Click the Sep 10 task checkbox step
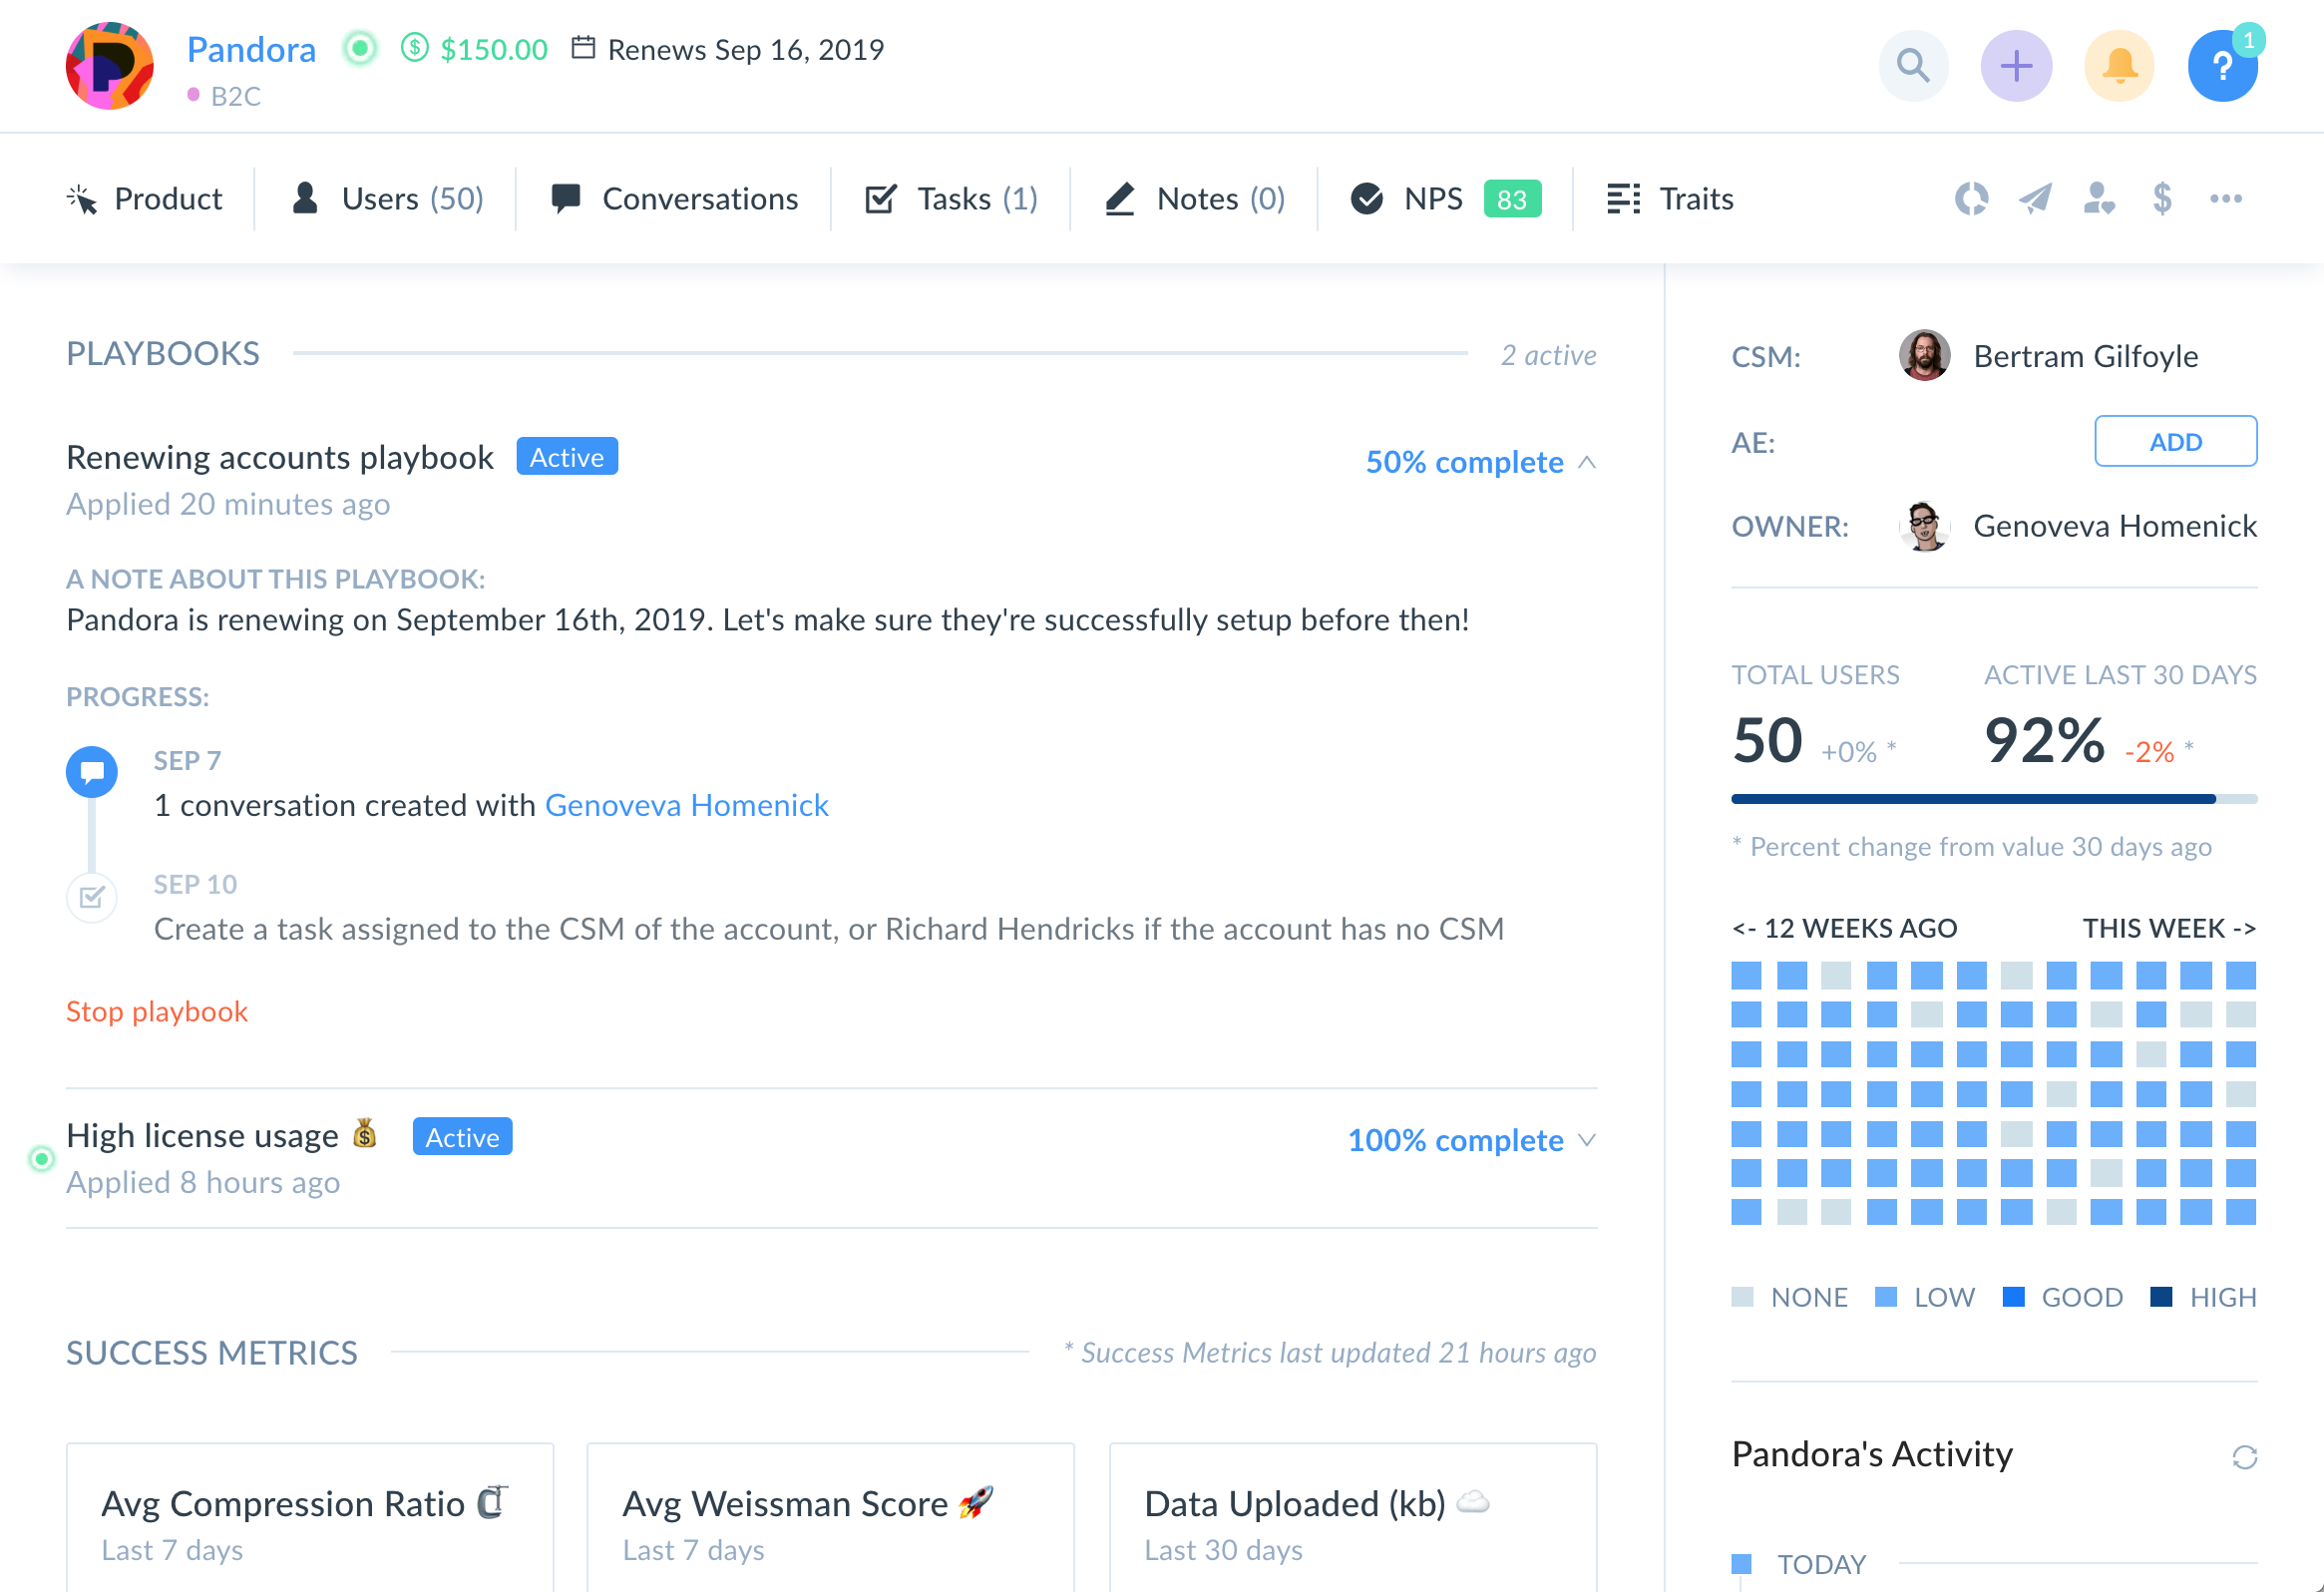Screen dimensions: 2324x1592 [x=92, y=896]
